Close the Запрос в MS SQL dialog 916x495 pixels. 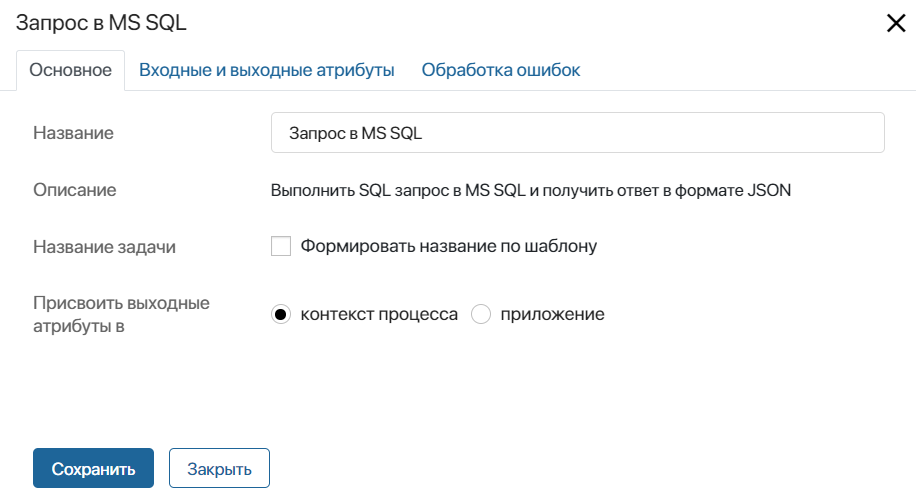tap(896, 23)
